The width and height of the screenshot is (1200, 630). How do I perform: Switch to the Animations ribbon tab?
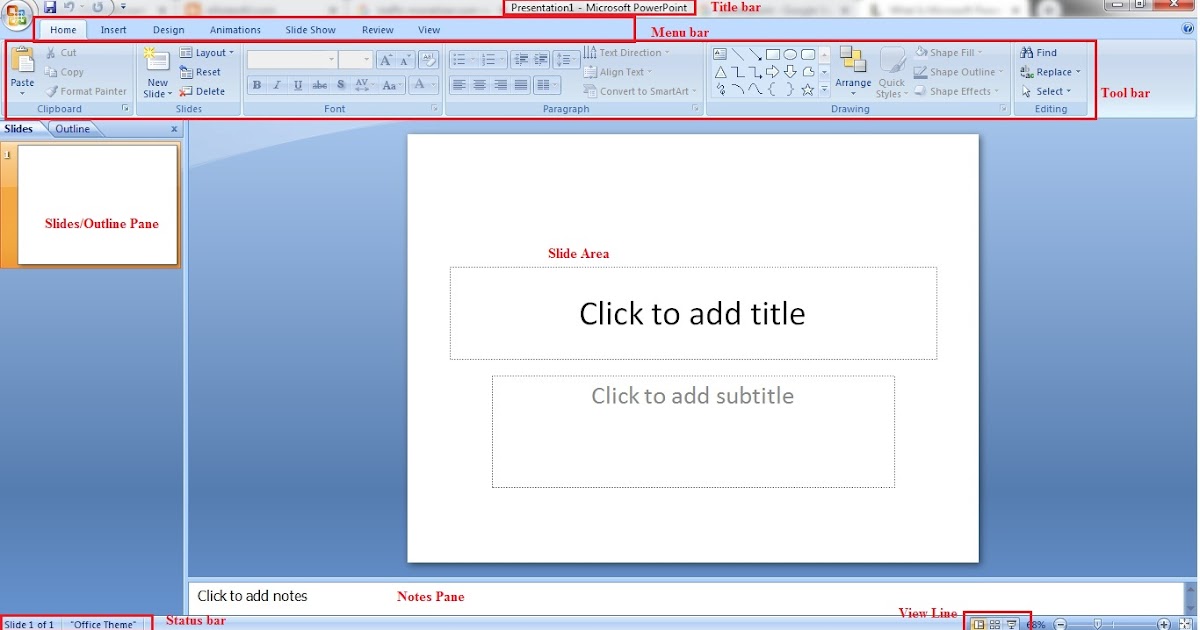click(x=234, y=30)
